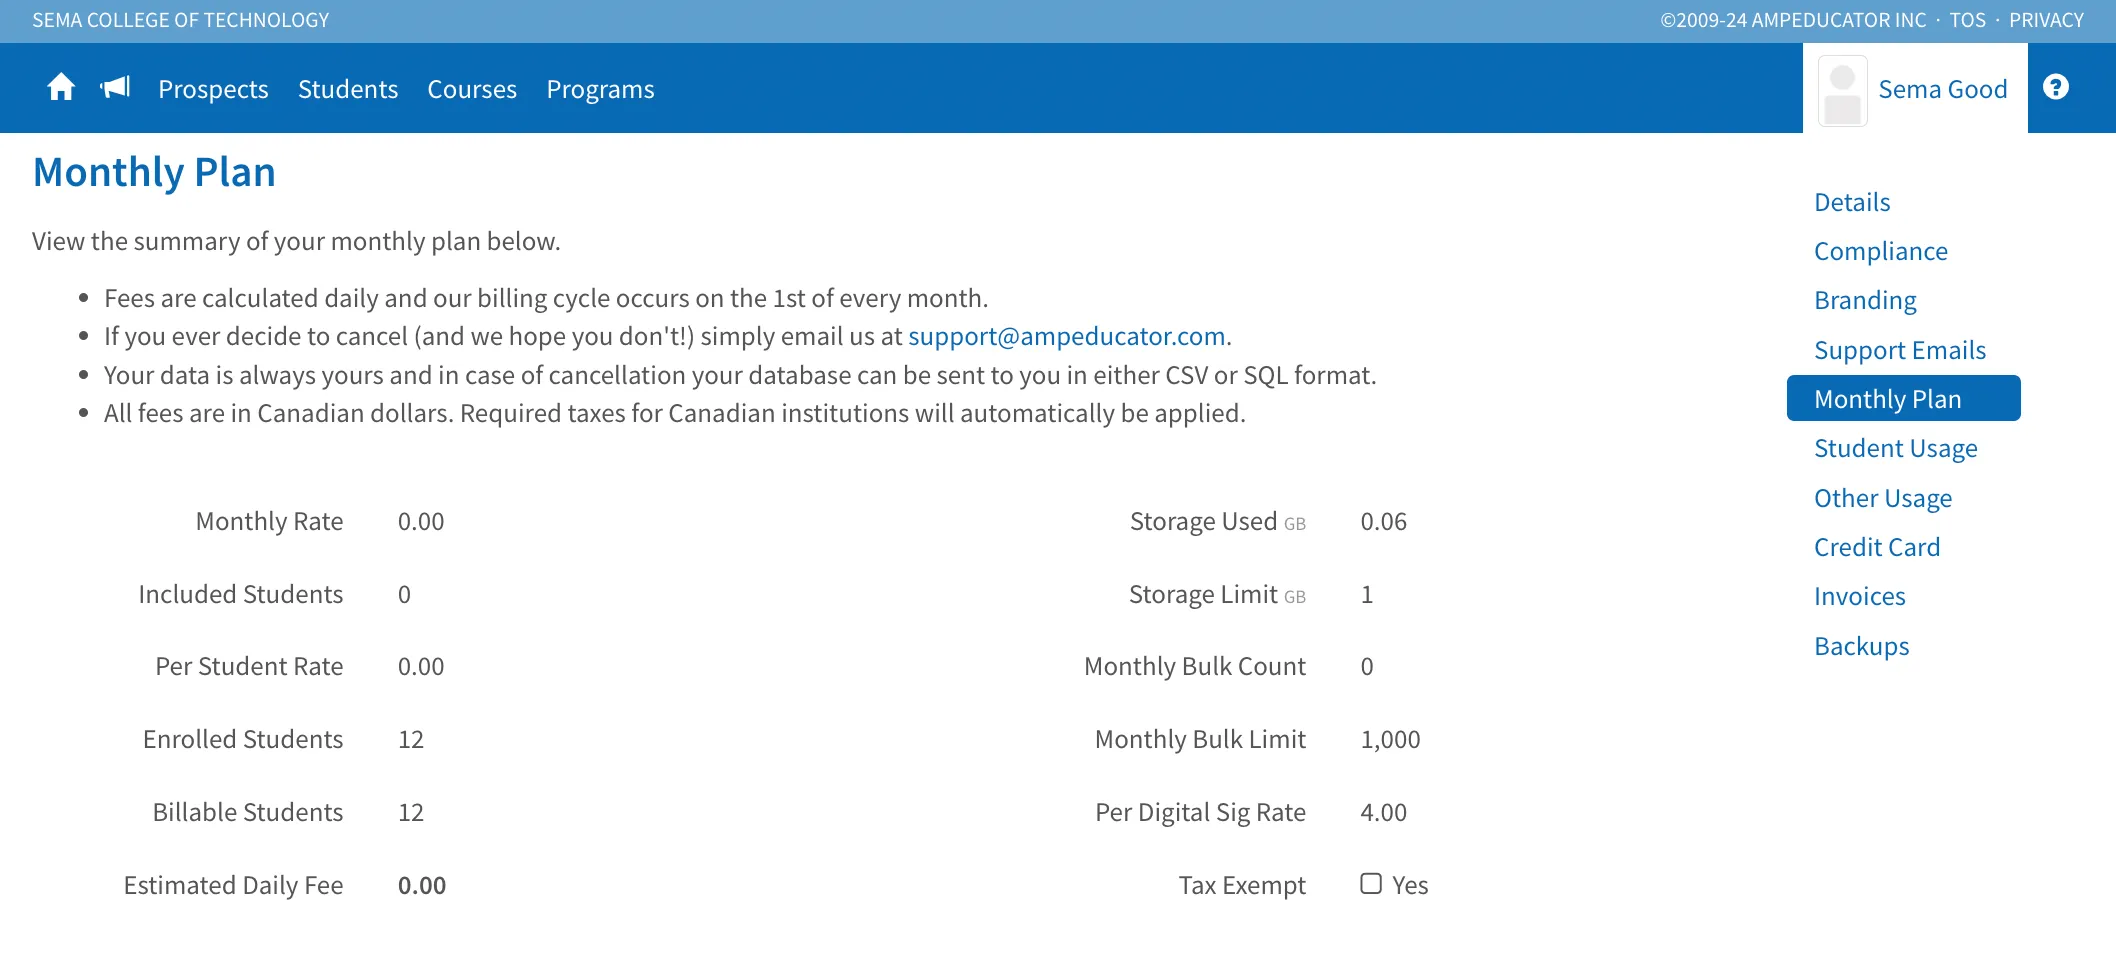Click the user avatar picture
The height and width of the screenshot is (960, 2116).
pos(1842,90)
